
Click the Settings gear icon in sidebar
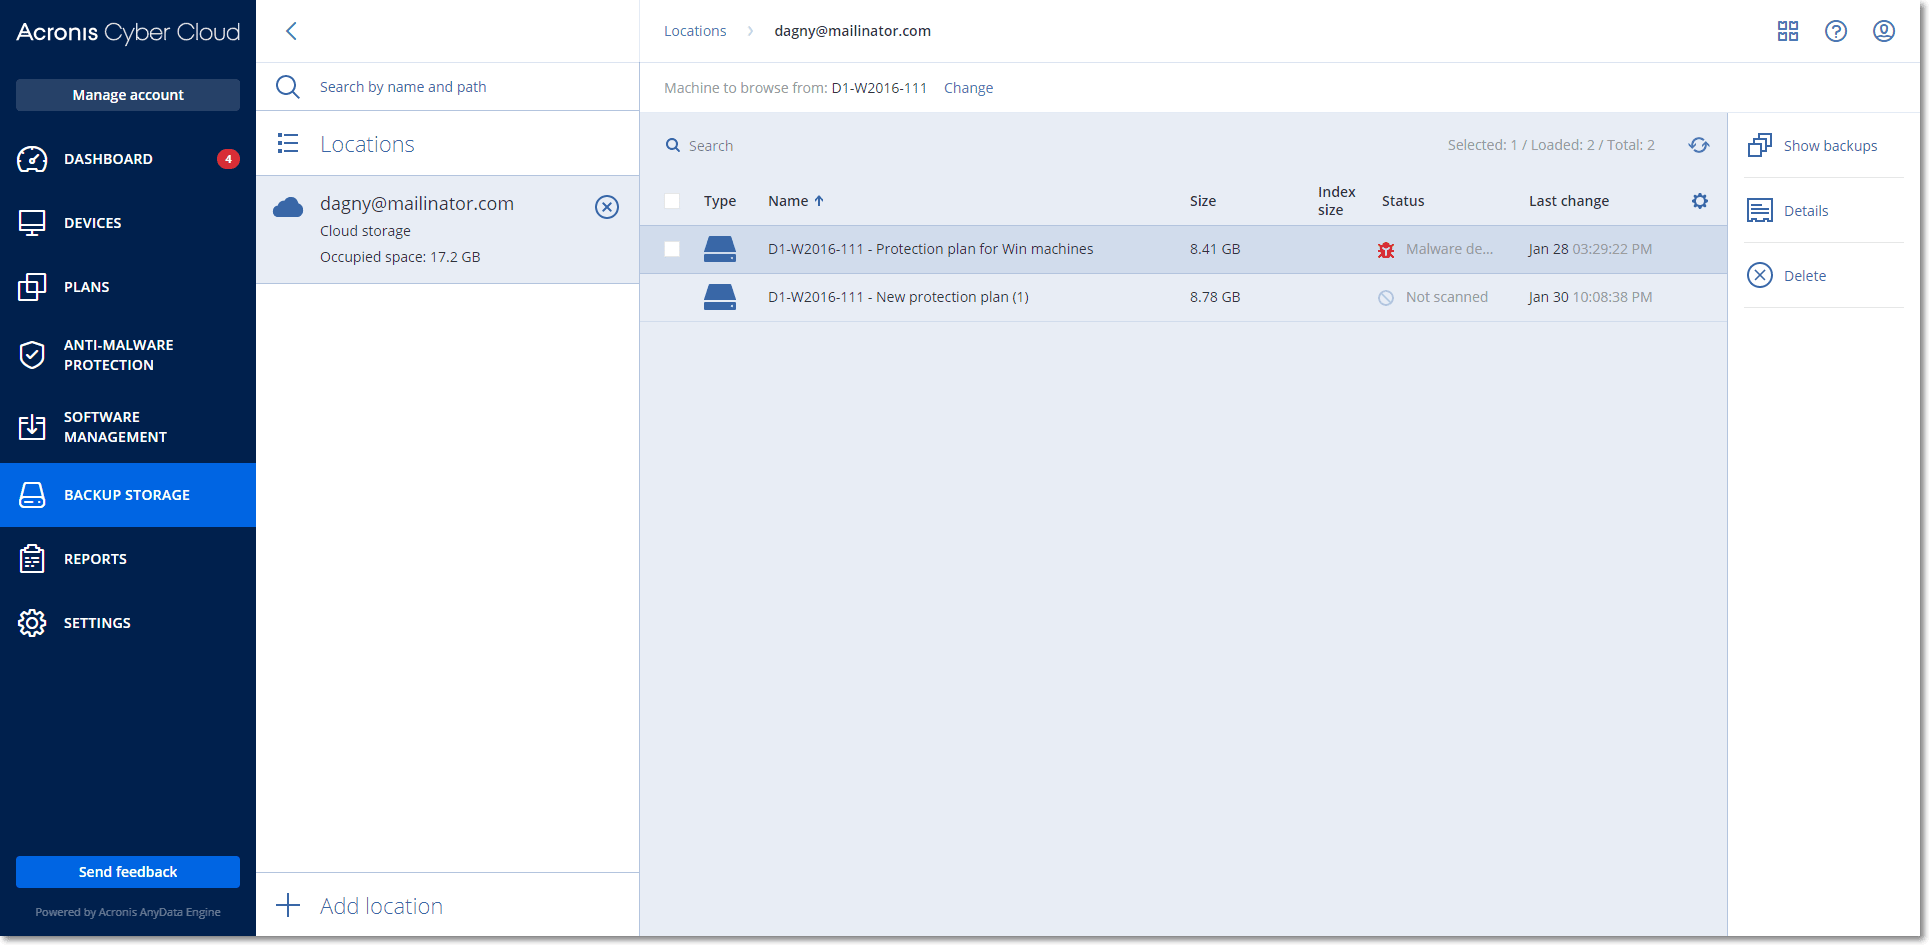point(32,623)
